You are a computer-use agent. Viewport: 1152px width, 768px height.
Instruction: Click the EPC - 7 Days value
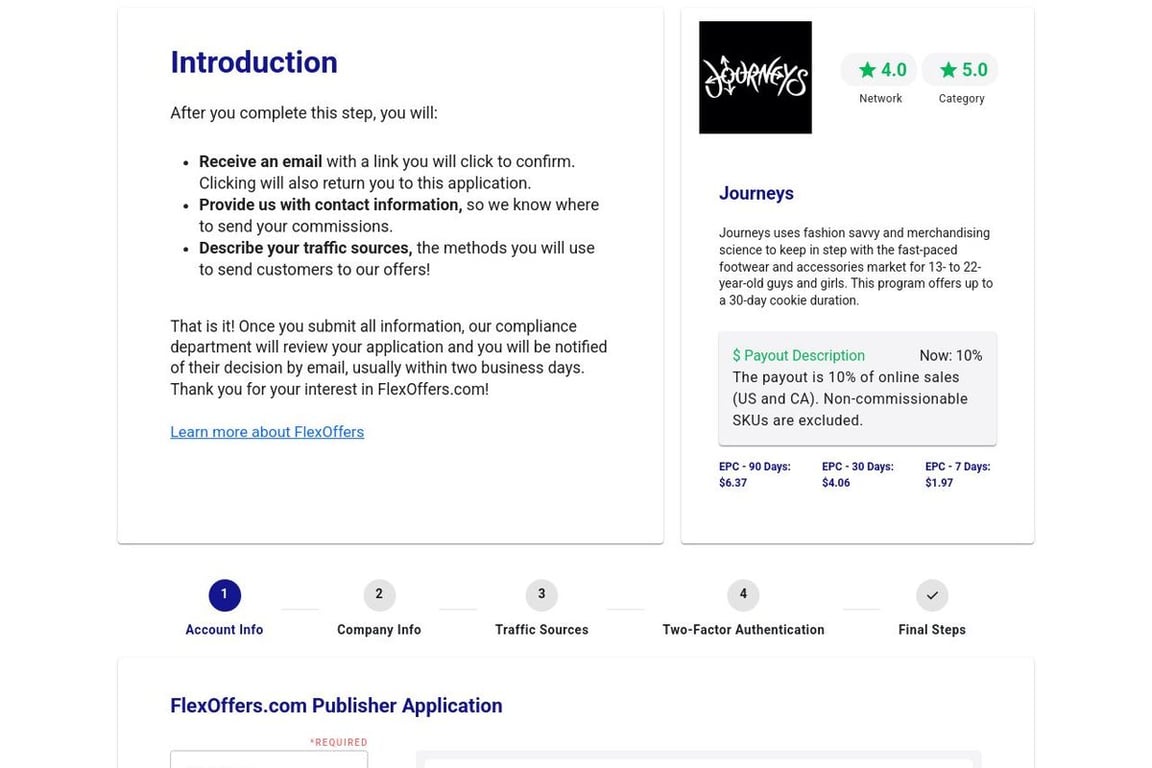coord(939,483)
